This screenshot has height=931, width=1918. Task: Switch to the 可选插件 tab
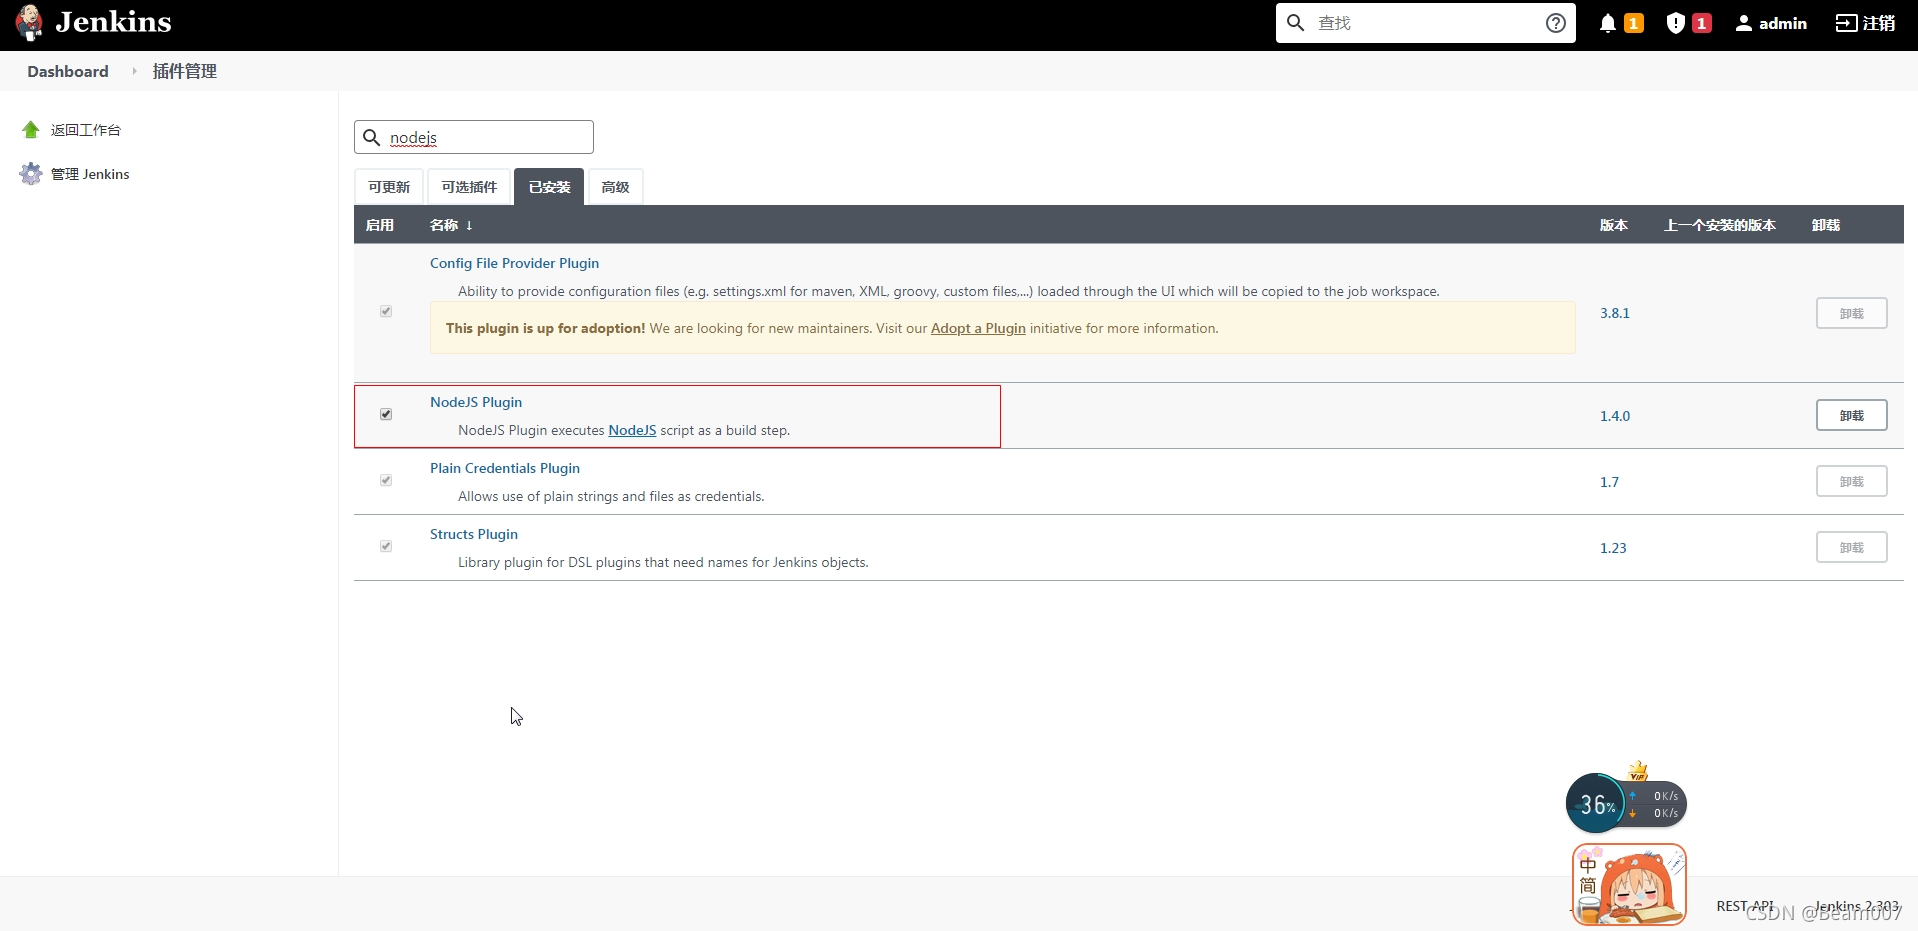(469, 187)
